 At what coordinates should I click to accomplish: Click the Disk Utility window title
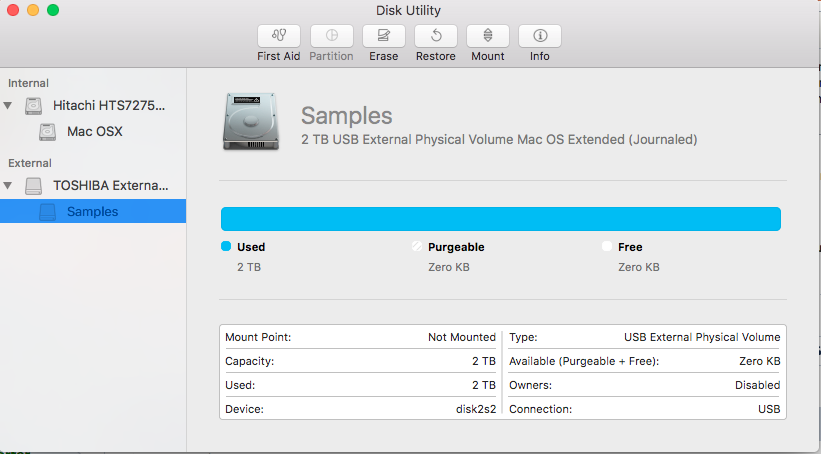(x=408, y=10)
